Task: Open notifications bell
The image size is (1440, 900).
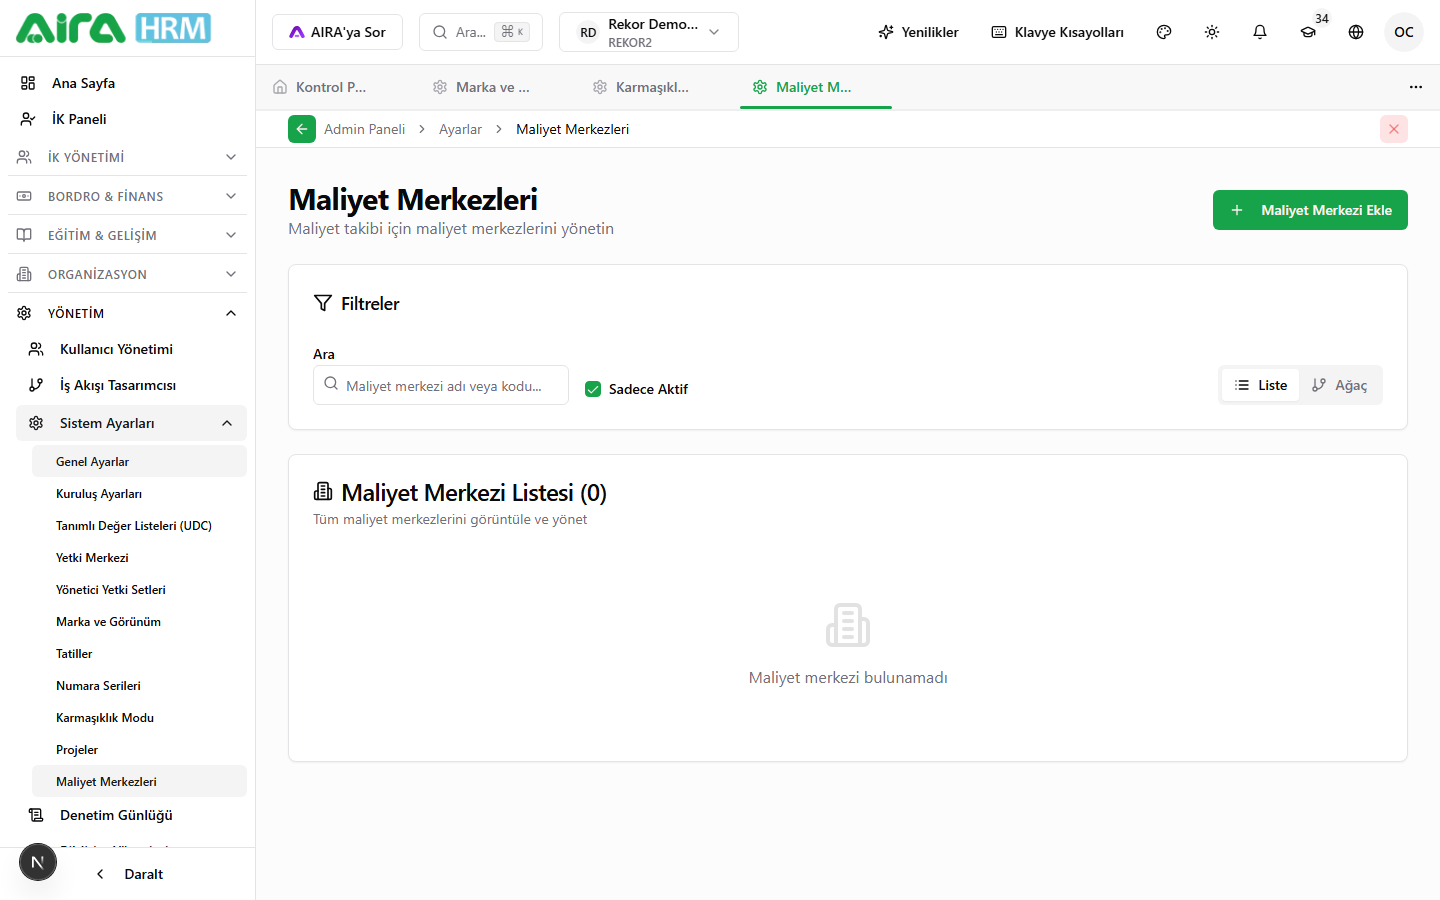Action: [x=1260, y=32]
